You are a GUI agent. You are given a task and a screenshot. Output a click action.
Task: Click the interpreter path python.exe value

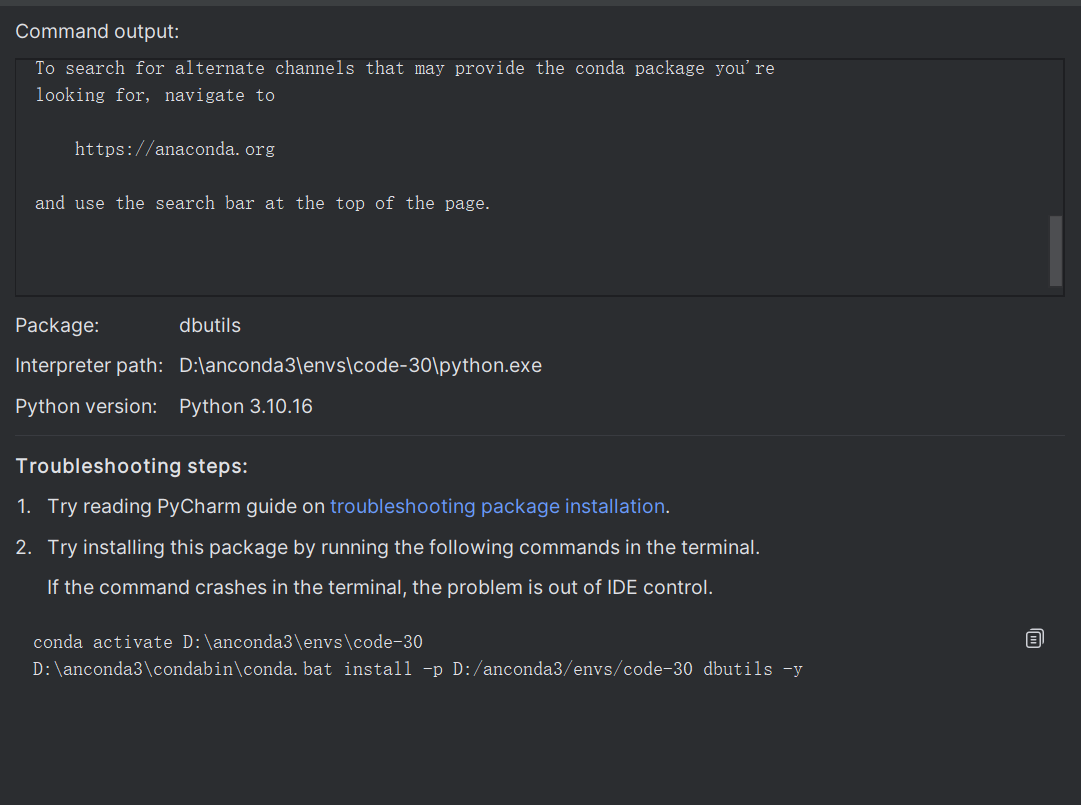(360, 366)
